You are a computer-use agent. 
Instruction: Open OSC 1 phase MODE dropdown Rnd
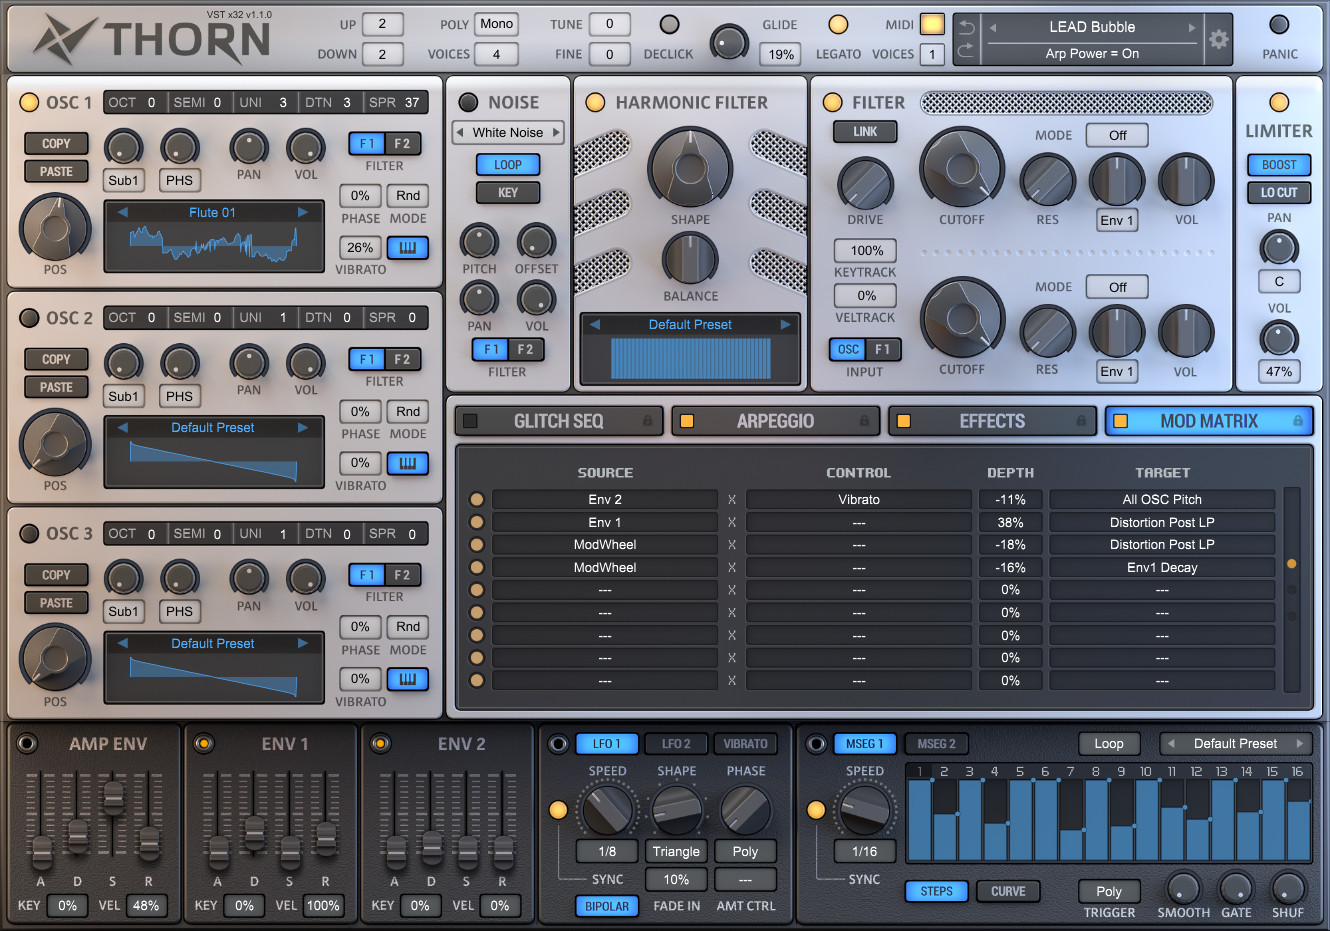coord(408,196)
